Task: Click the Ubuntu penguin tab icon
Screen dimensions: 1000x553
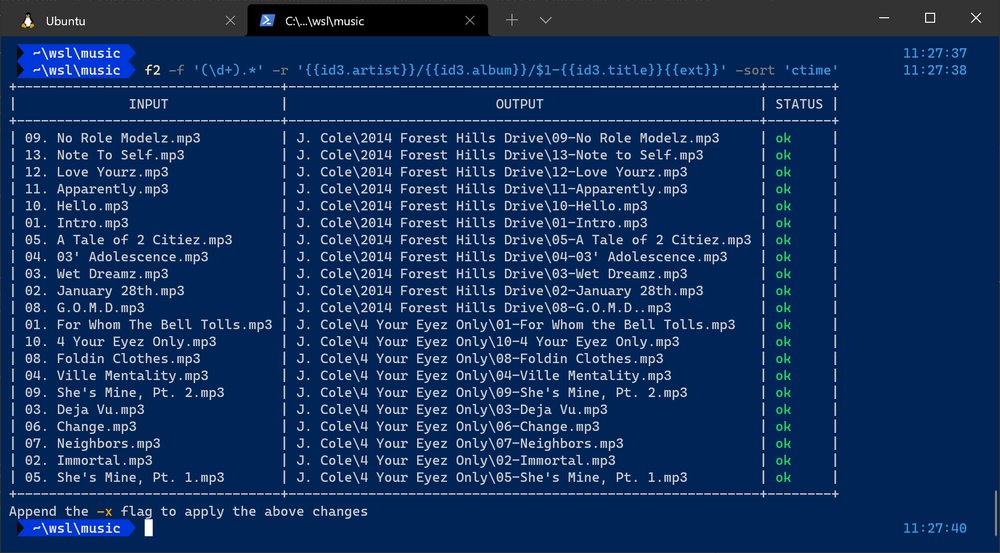Action: [x=27, y=21]
